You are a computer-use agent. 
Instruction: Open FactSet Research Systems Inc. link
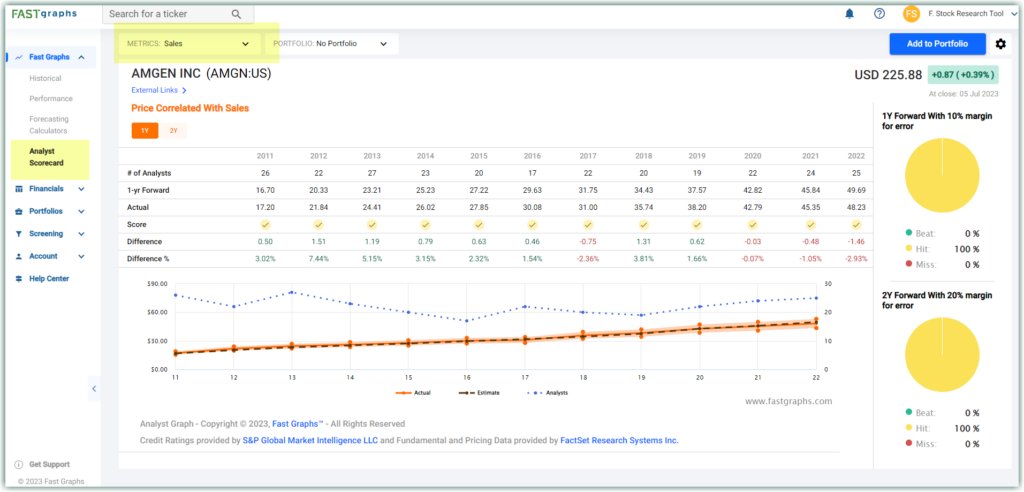click(619, 440)
